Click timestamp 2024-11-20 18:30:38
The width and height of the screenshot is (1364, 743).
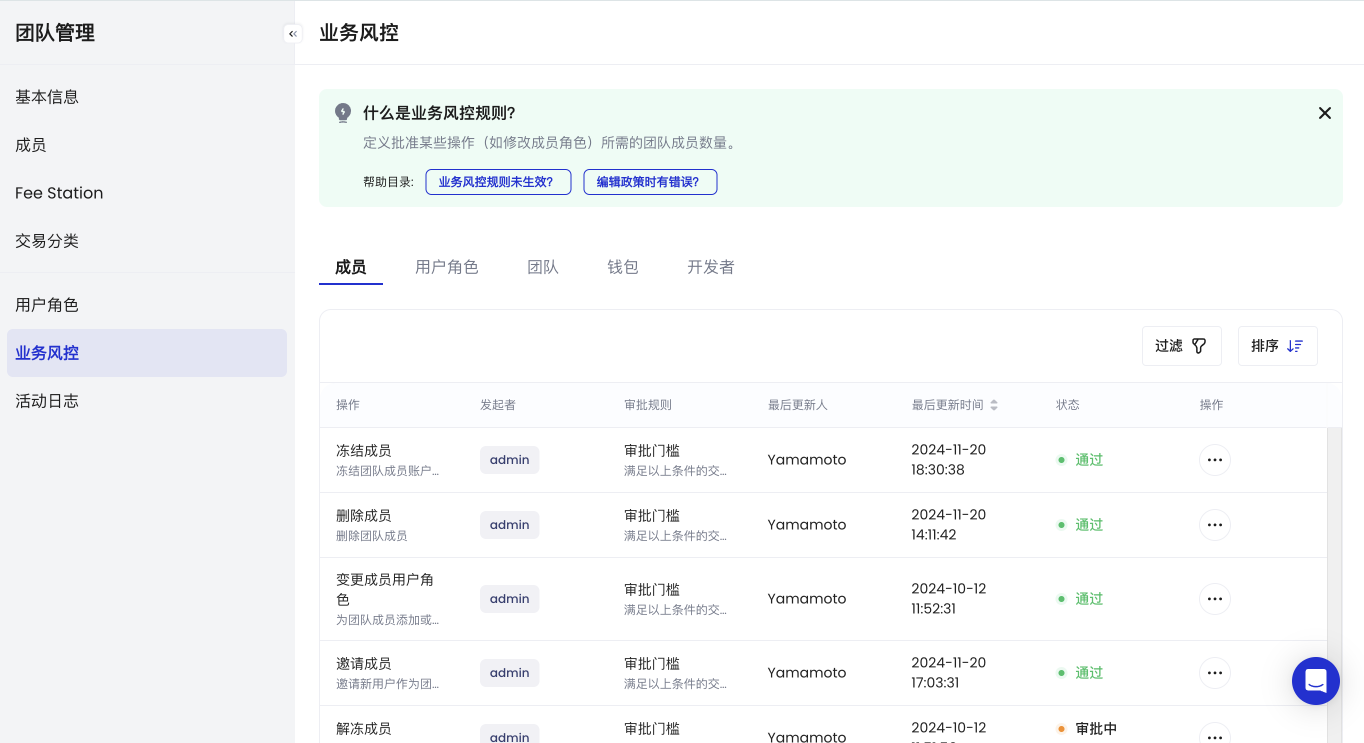click(x=949, y=460)
